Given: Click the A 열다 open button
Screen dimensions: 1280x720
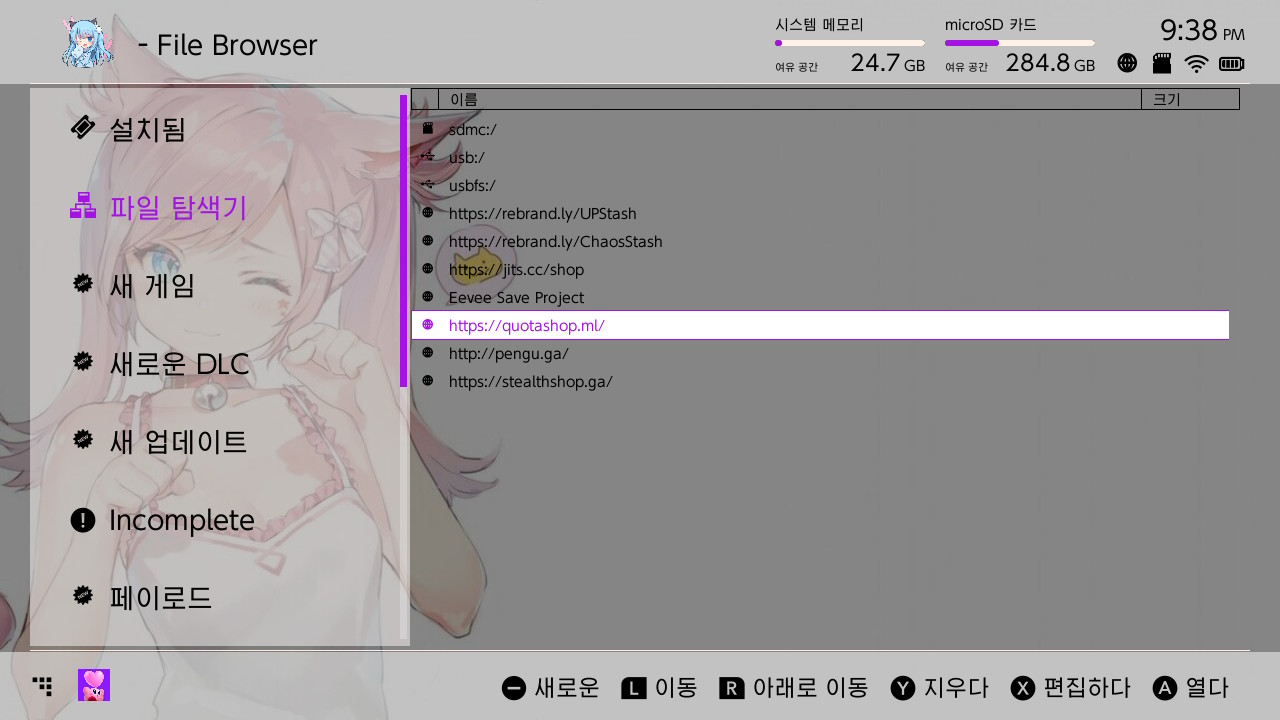Looking at the screenshot, I should pyautogui.click(x=1190, y=688).
